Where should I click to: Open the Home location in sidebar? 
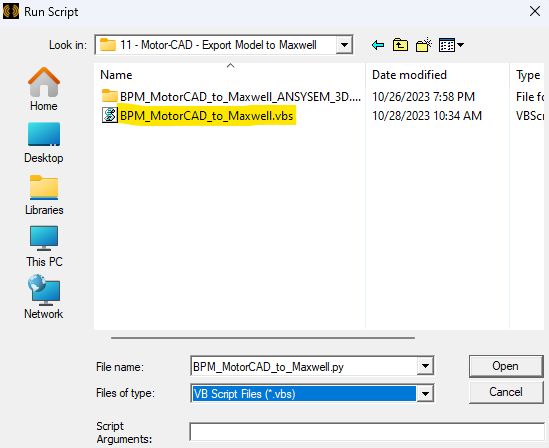pos(44,89)
